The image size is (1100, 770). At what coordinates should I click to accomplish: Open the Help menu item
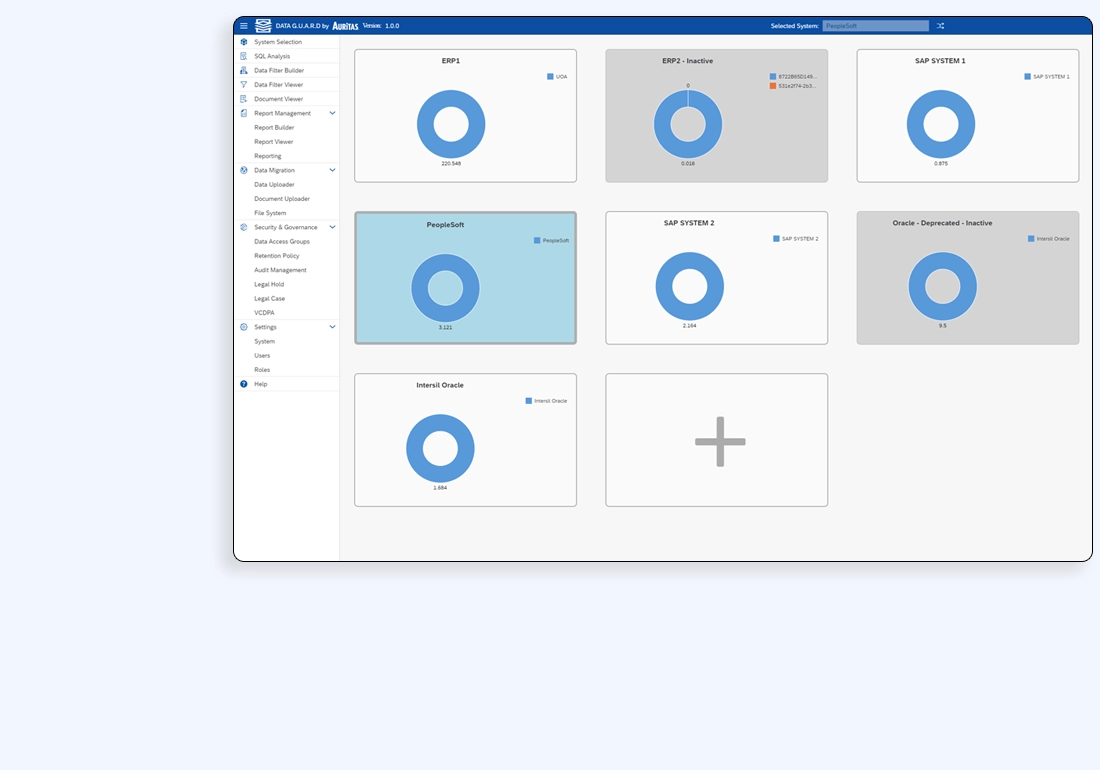pyautogui.click(x=286, y=384)
